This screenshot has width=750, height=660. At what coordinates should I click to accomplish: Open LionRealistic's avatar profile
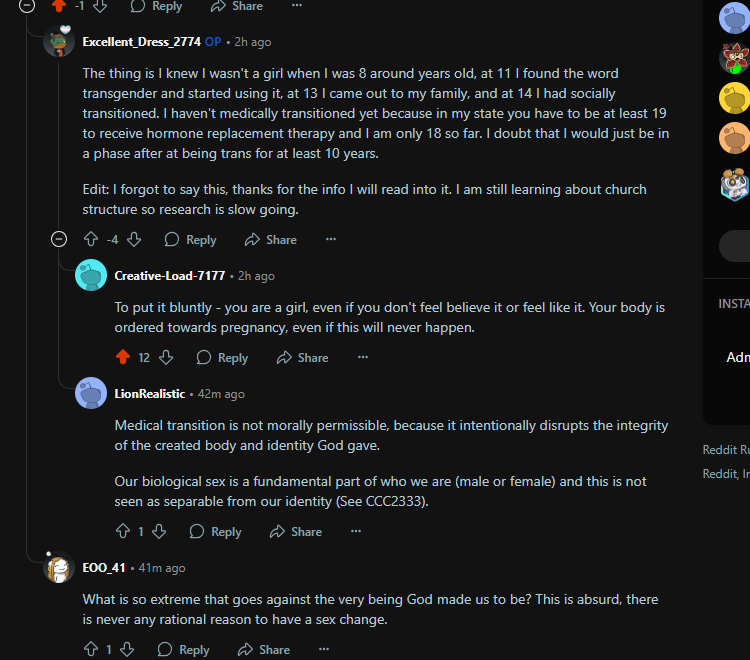pos(91,393)
